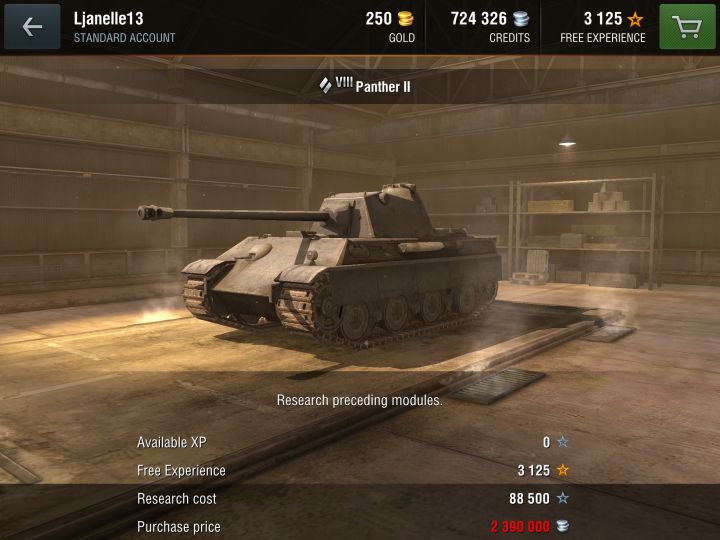Click the 3 125 free experience balance
This screenshot has height=540, width=720.
pyautogui.click(x=602, y=19)
